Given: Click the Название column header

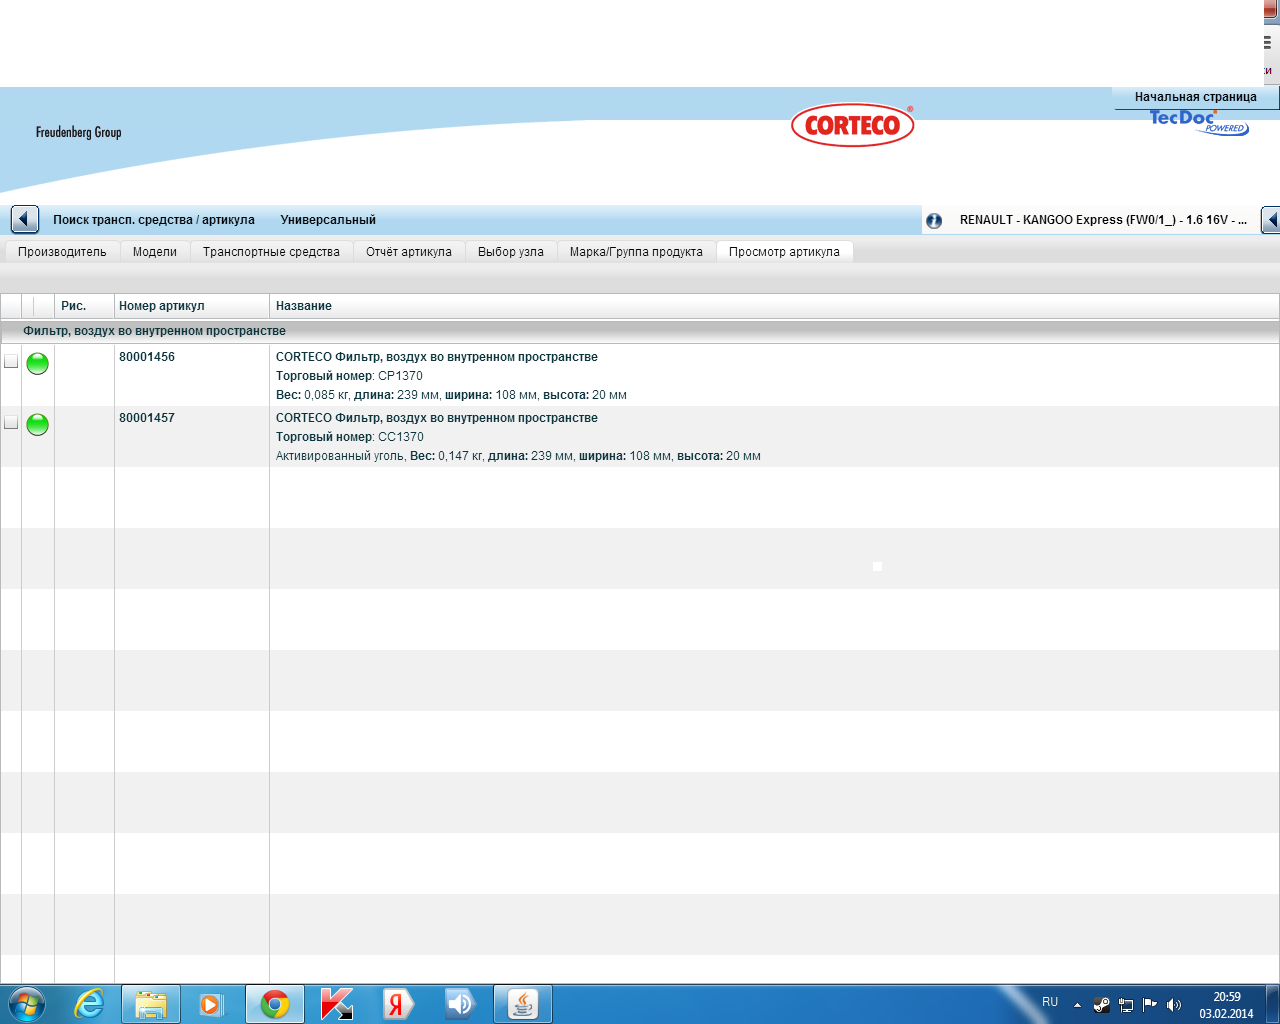Looking at the screenshot, I should point(774,306).
